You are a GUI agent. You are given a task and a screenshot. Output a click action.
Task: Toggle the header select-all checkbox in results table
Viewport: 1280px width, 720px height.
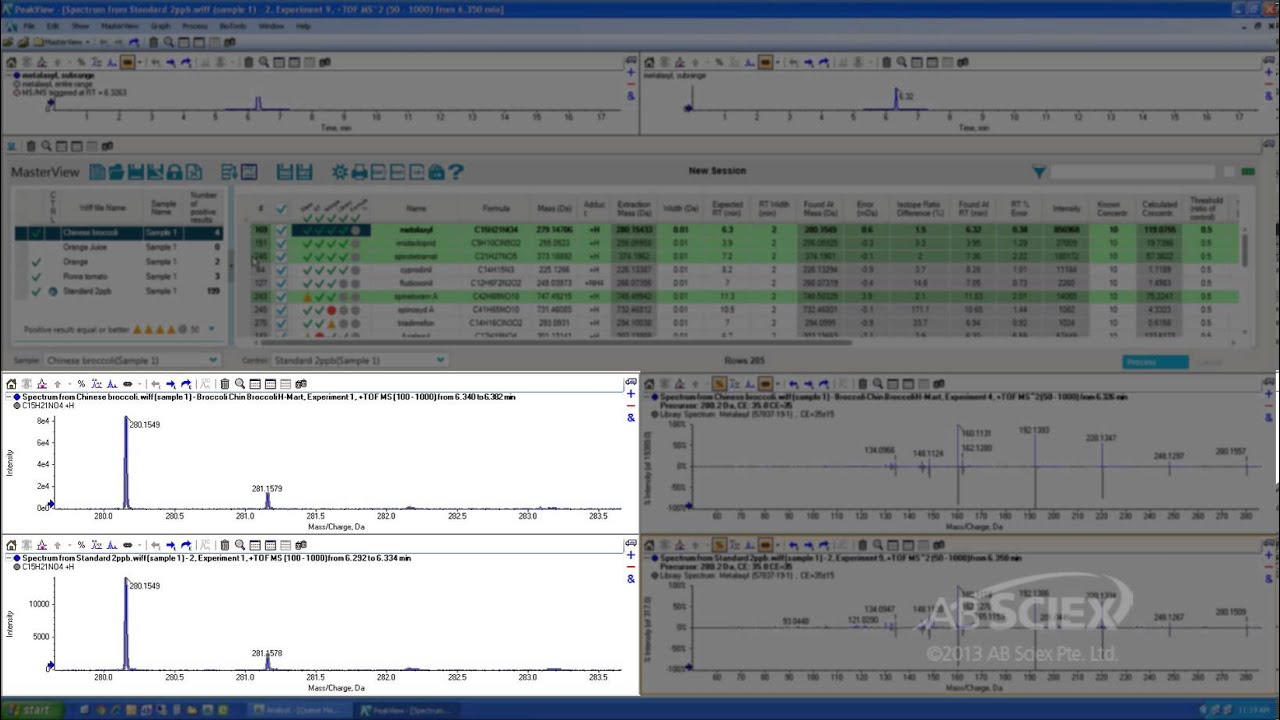tap(281, 209)
